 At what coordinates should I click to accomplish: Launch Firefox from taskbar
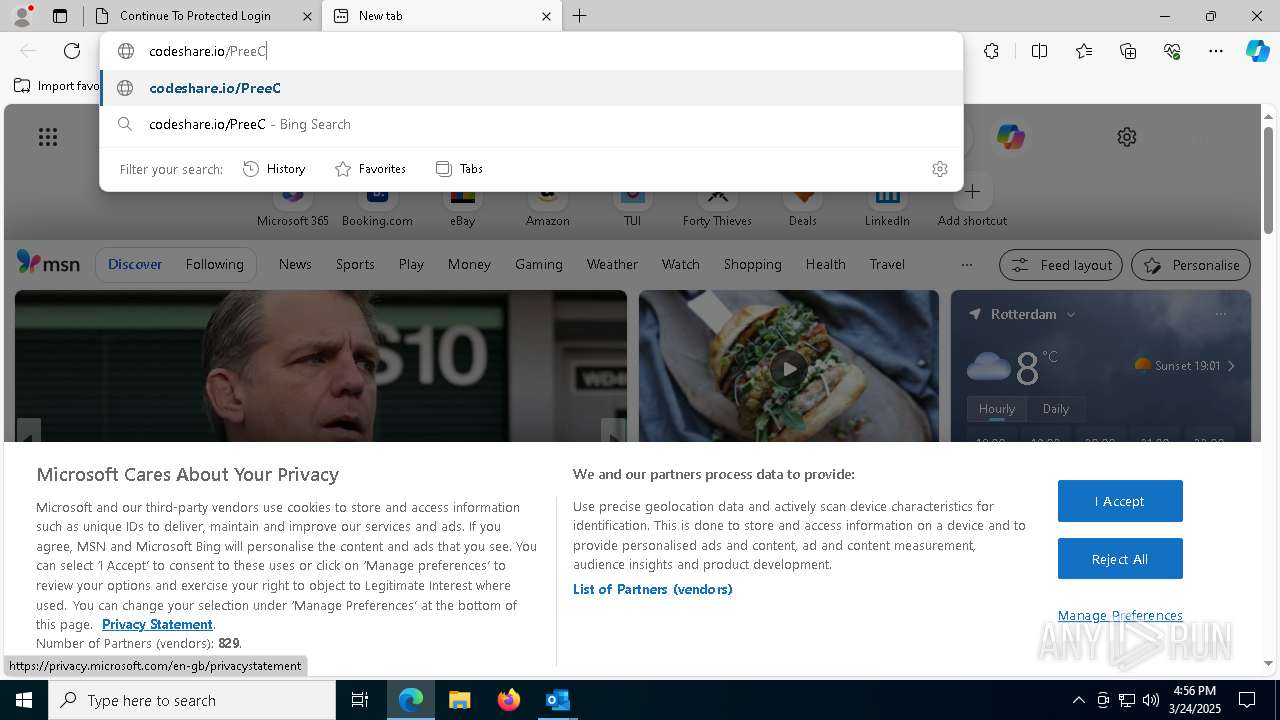click(x=508, y=700)
